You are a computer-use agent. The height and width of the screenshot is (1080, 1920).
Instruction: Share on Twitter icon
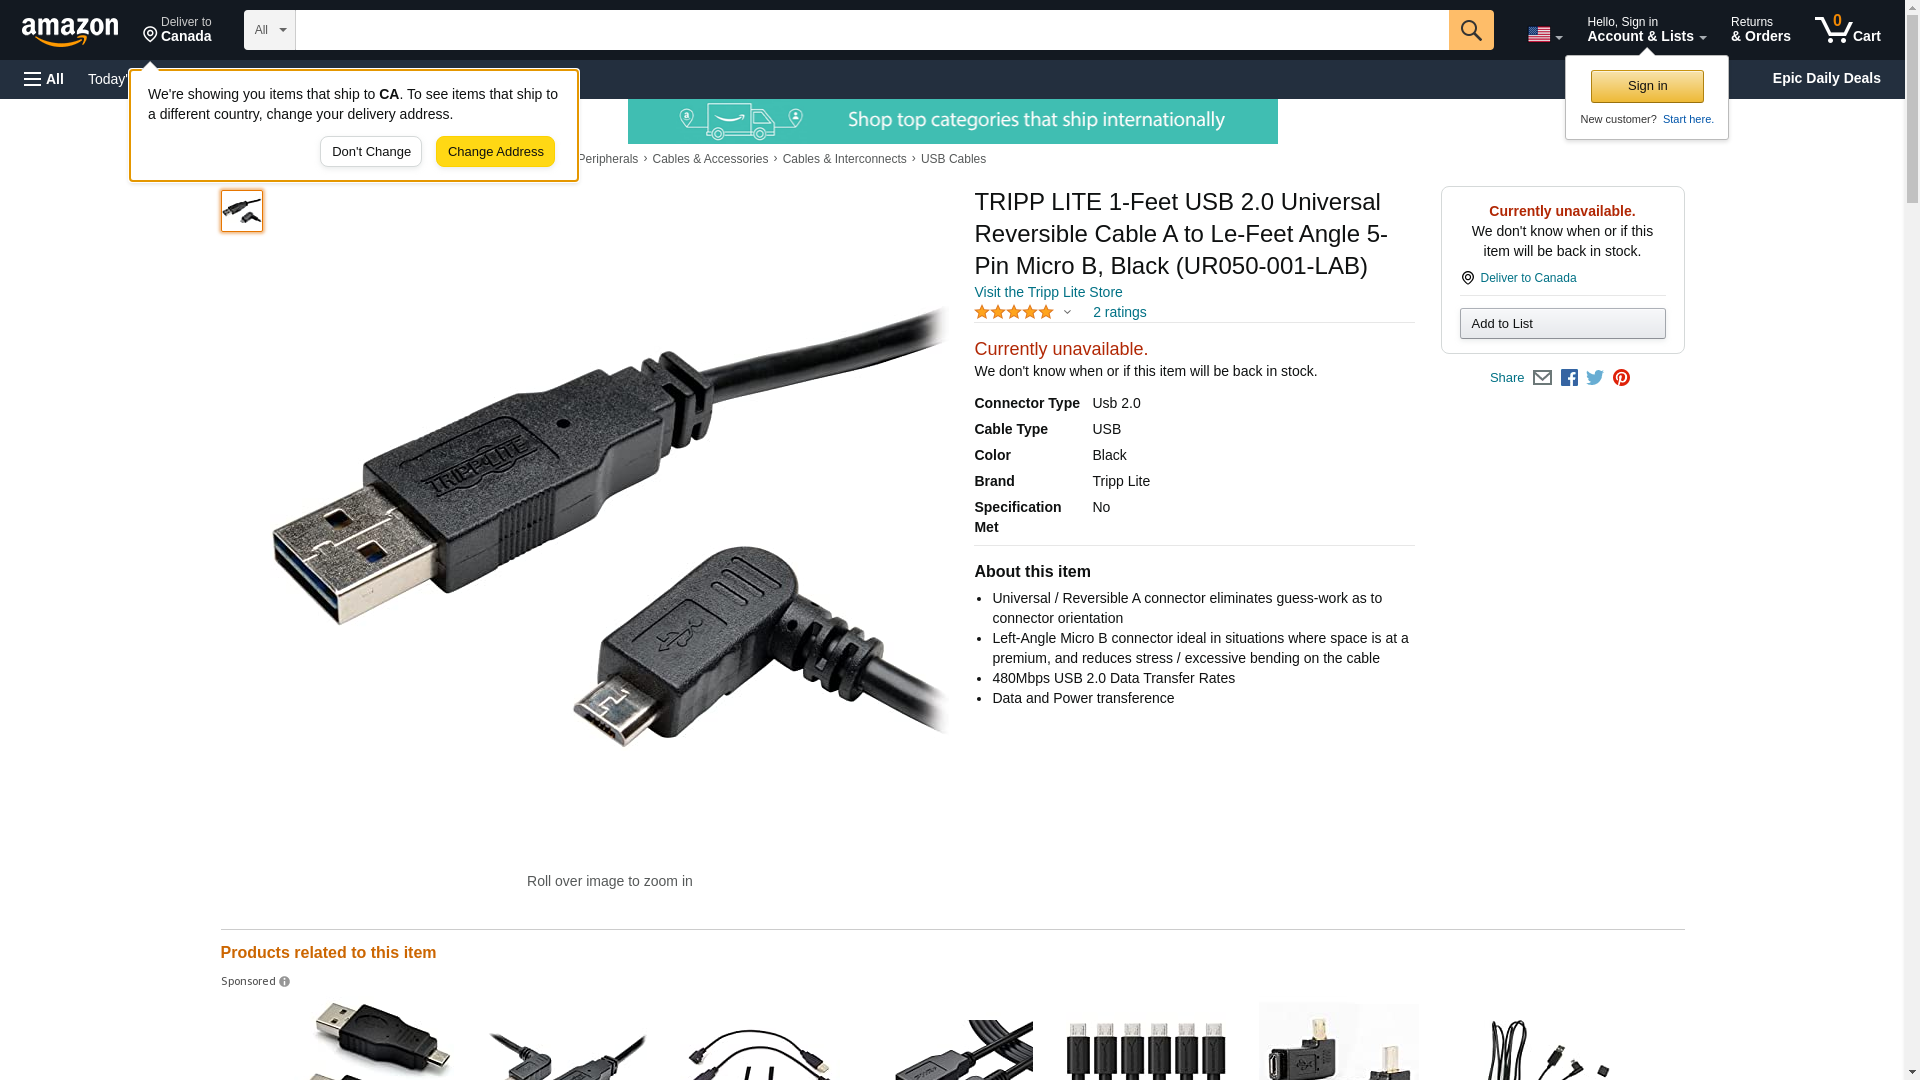pyautogui.click(x=1595, y=378)
